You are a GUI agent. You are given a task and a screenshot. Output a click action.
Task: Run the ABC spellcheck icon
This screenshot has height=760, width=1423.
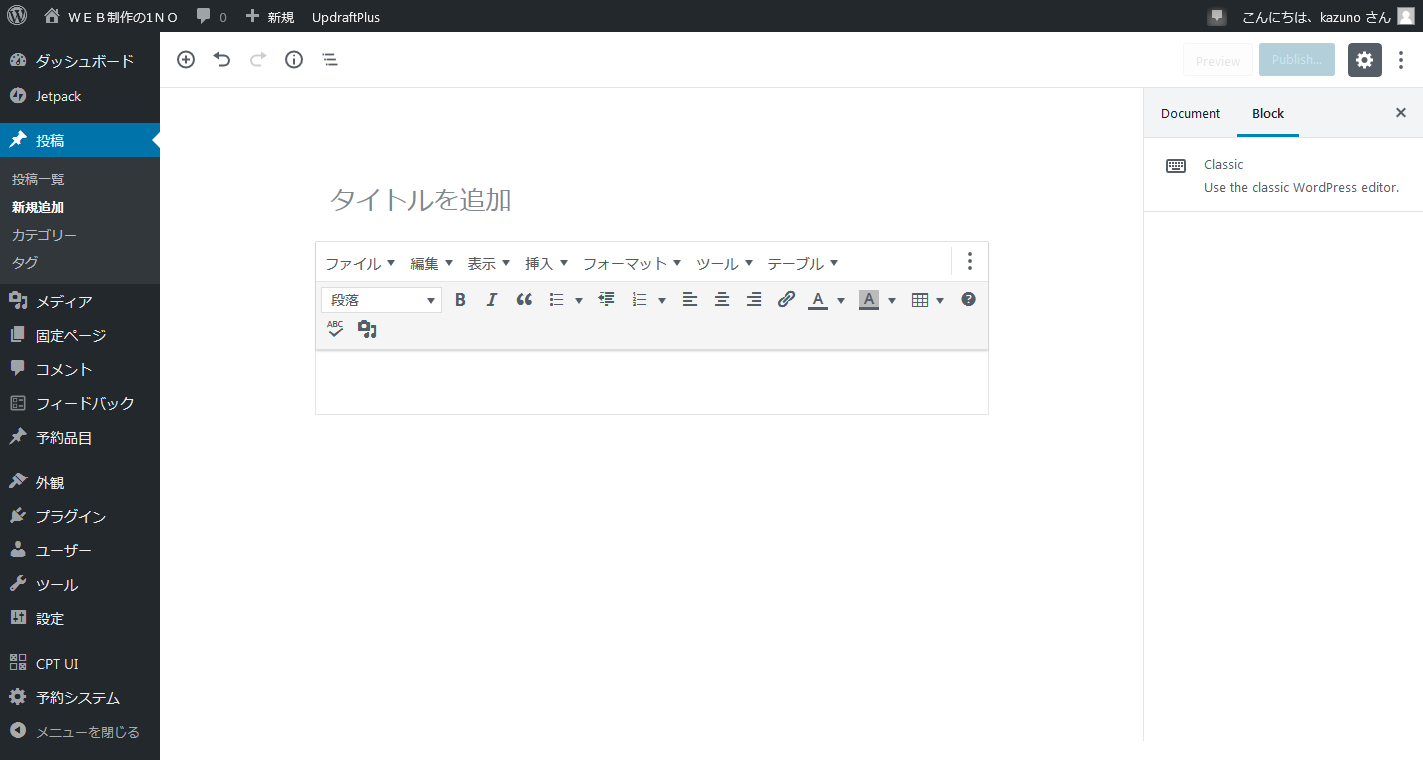click(x=335, y=329)
